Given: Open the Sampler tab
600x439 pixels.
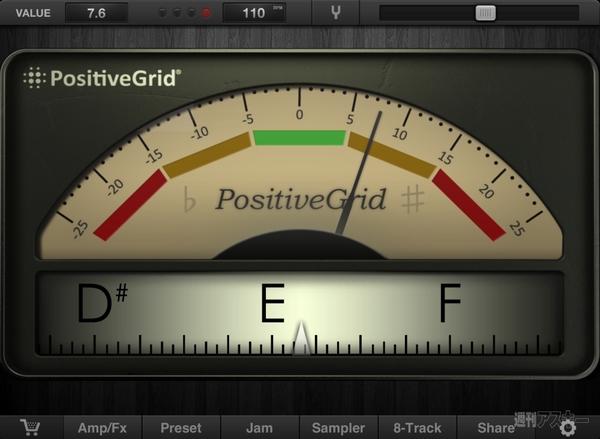Looking at the screenshot, I should 338,428.
